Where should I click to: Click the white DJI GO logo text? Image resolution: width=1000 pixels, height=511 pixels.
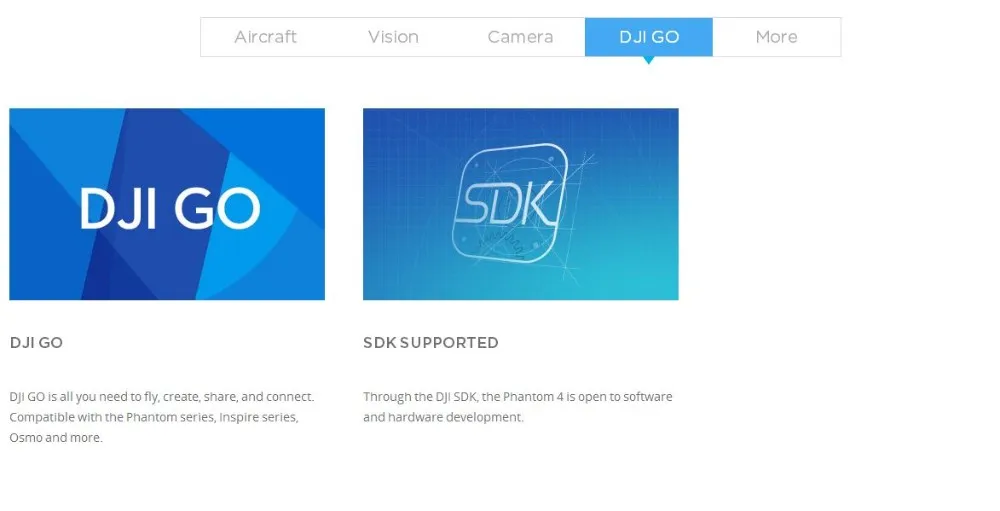click(x=170, y=208)
